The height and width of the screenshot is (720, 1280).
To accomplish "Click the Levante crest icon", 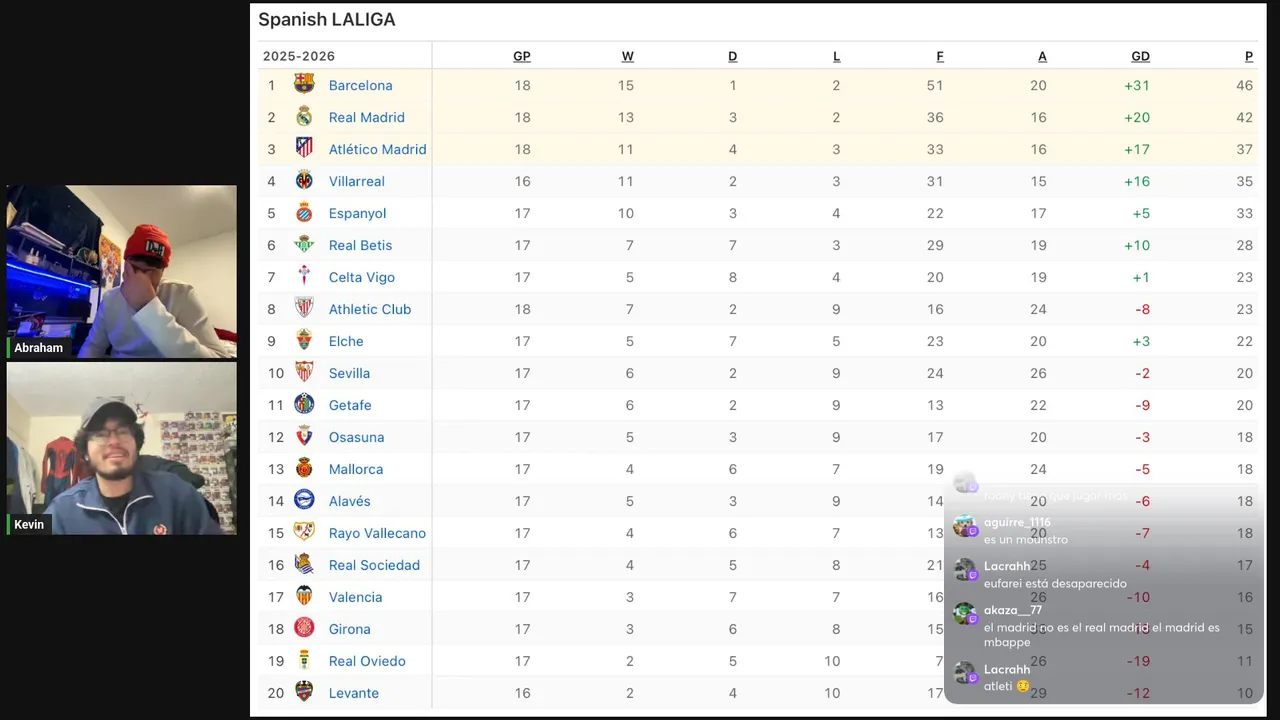I will coord(304,693).
